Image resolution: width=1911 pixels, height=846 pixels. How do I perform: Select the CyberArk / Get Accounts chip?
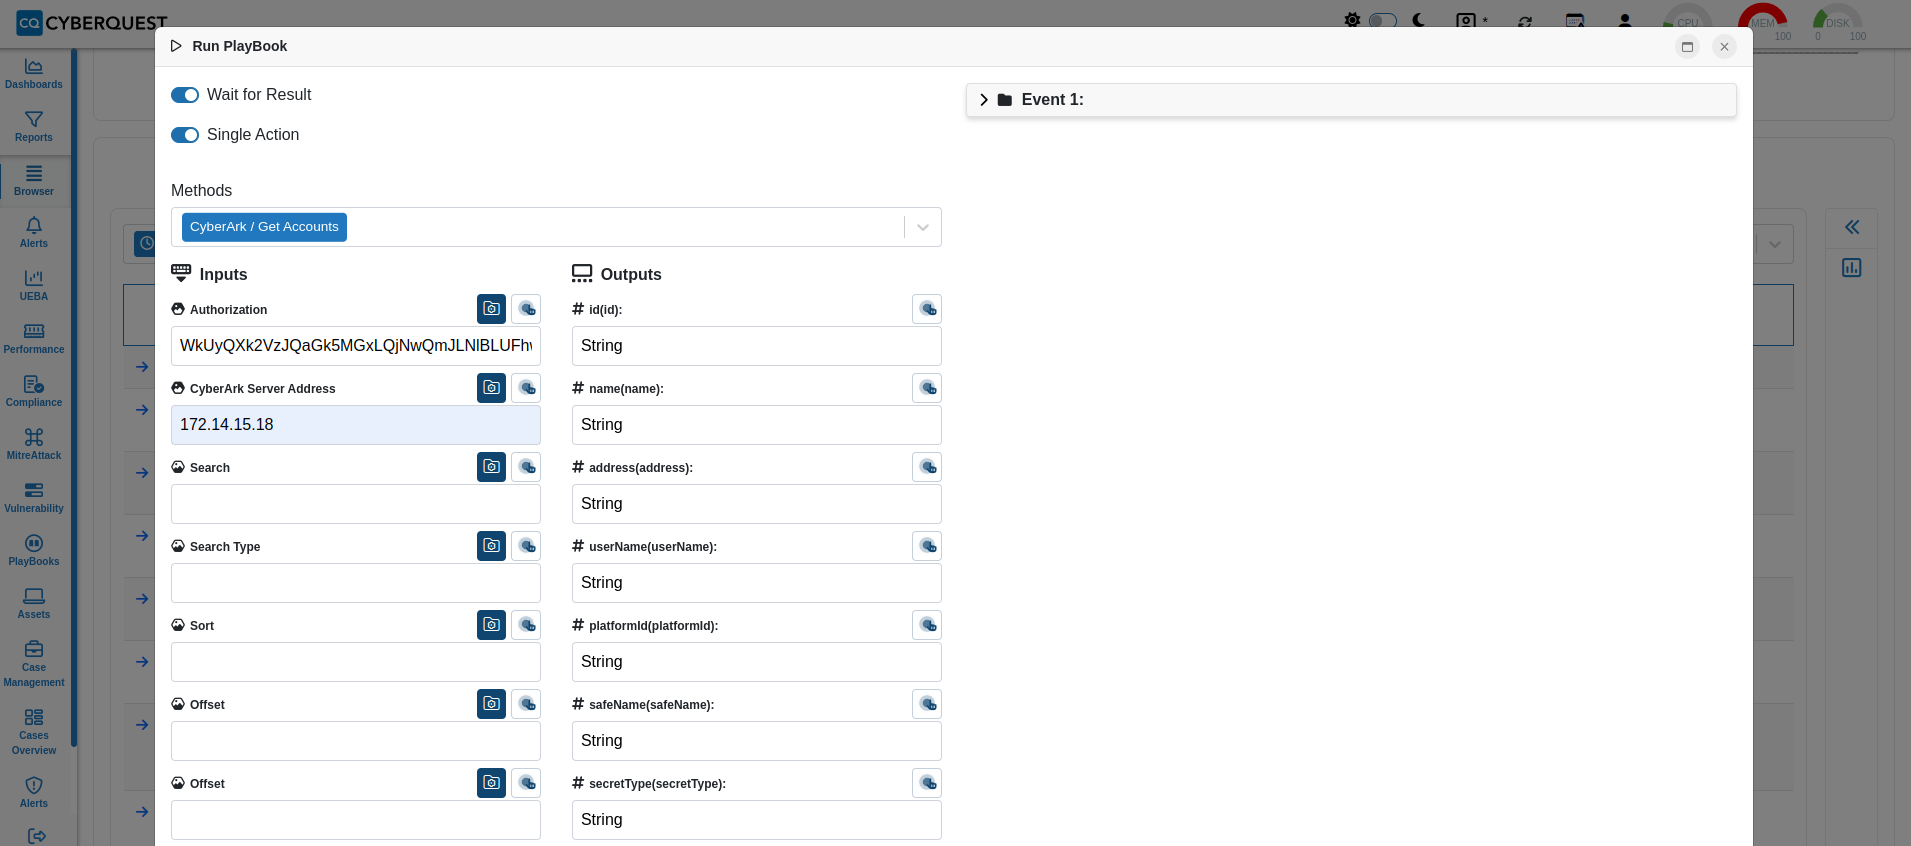tap(264, 227)
